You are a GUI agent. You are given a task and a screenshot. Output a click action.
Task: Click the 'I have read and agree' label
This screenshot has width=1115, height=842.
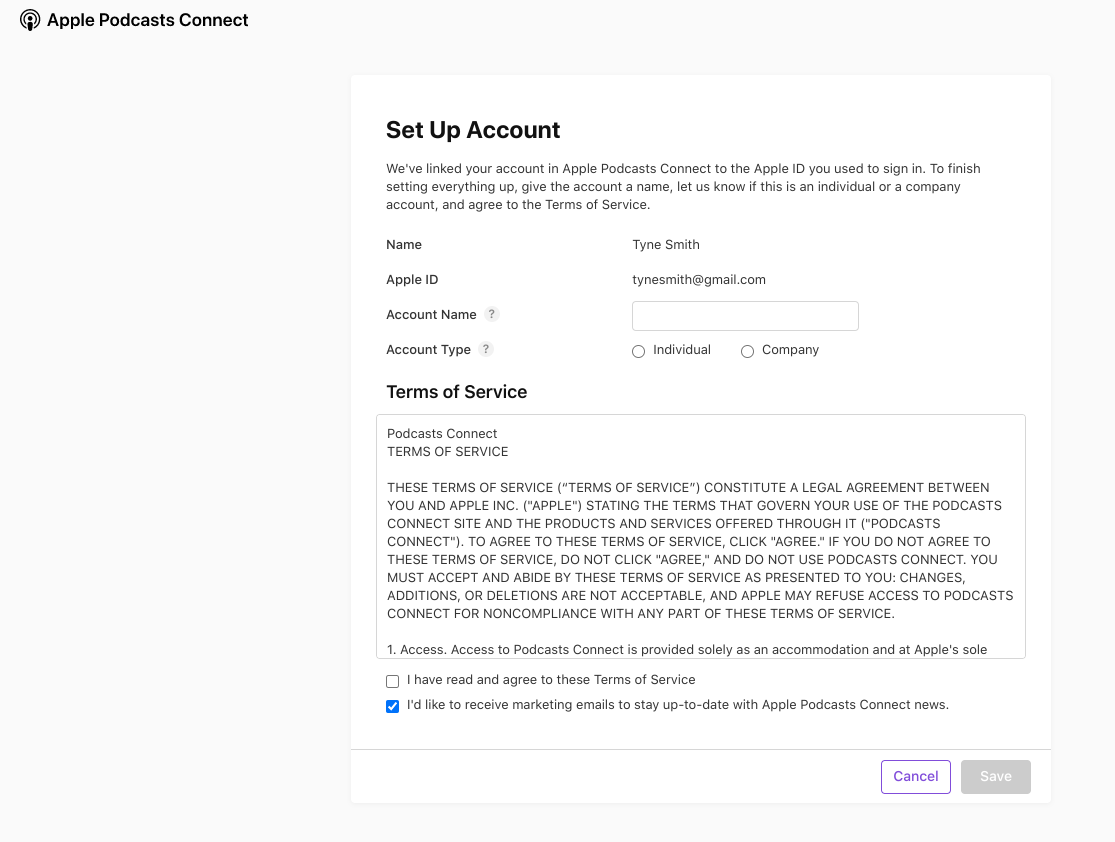(551, 680)
